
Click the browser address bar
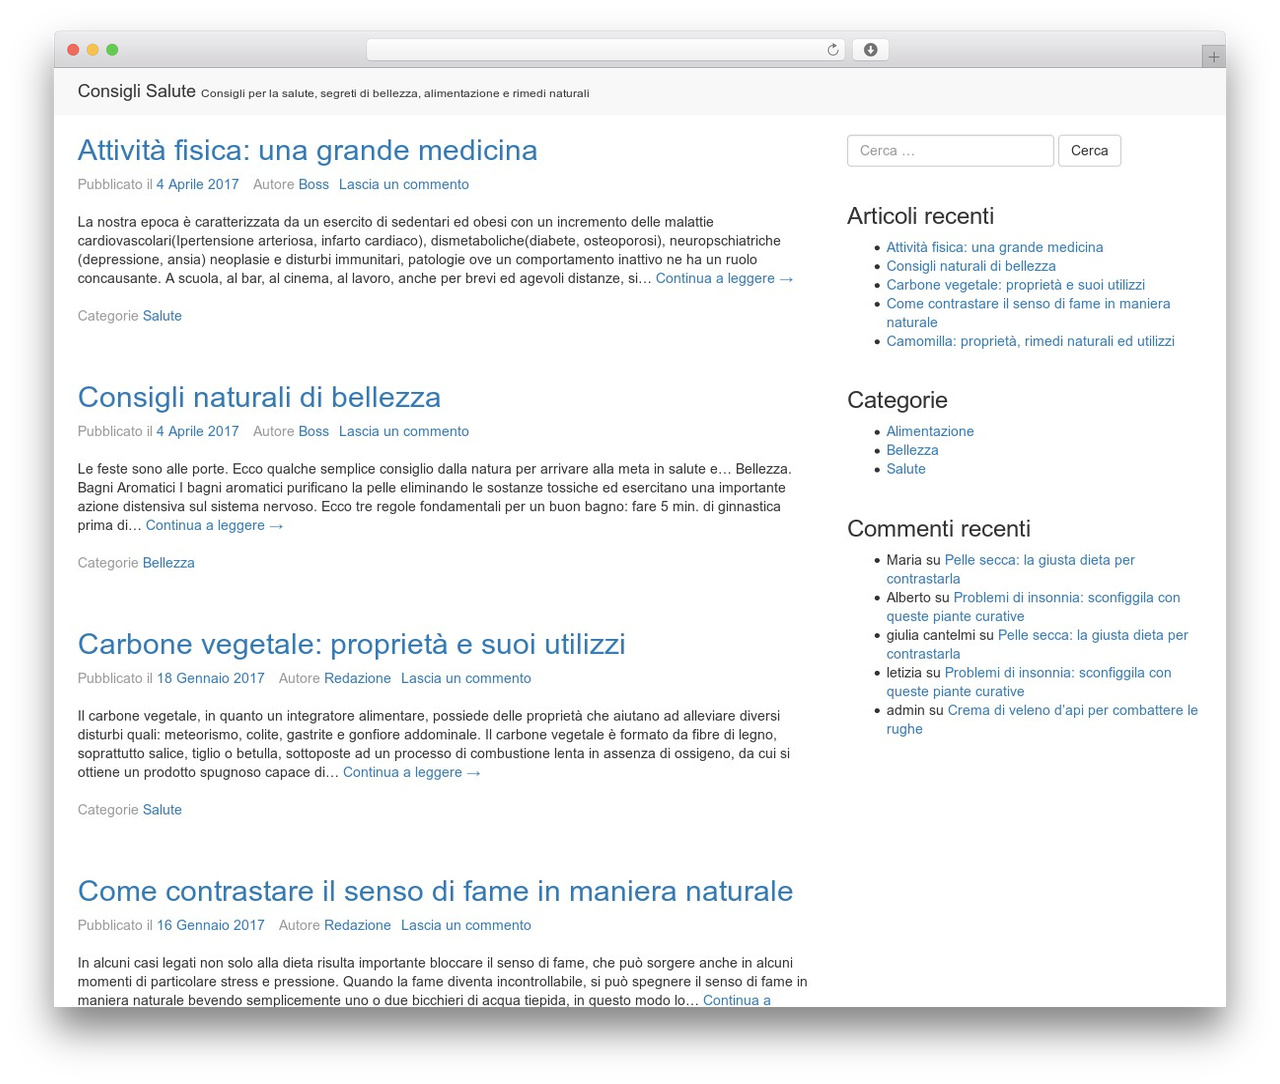coord(605,50)
